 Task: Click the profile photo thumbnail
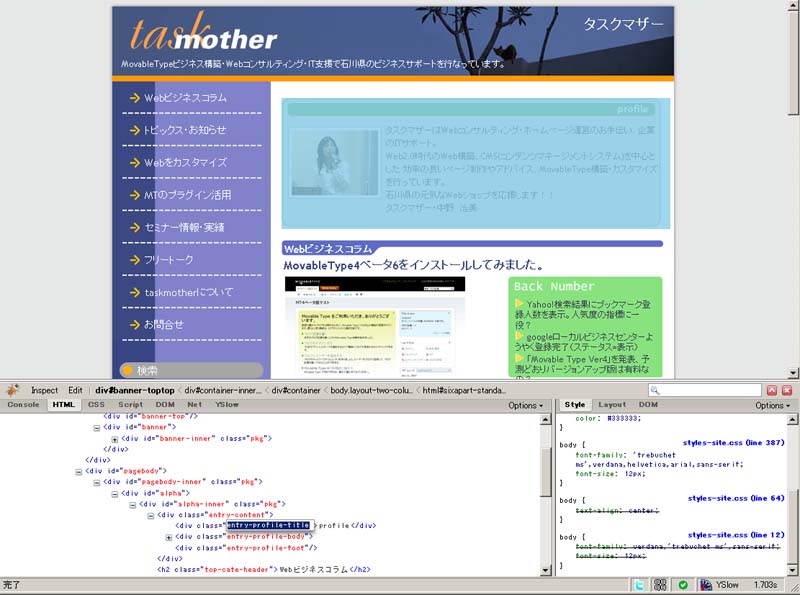tap(334, 163)
